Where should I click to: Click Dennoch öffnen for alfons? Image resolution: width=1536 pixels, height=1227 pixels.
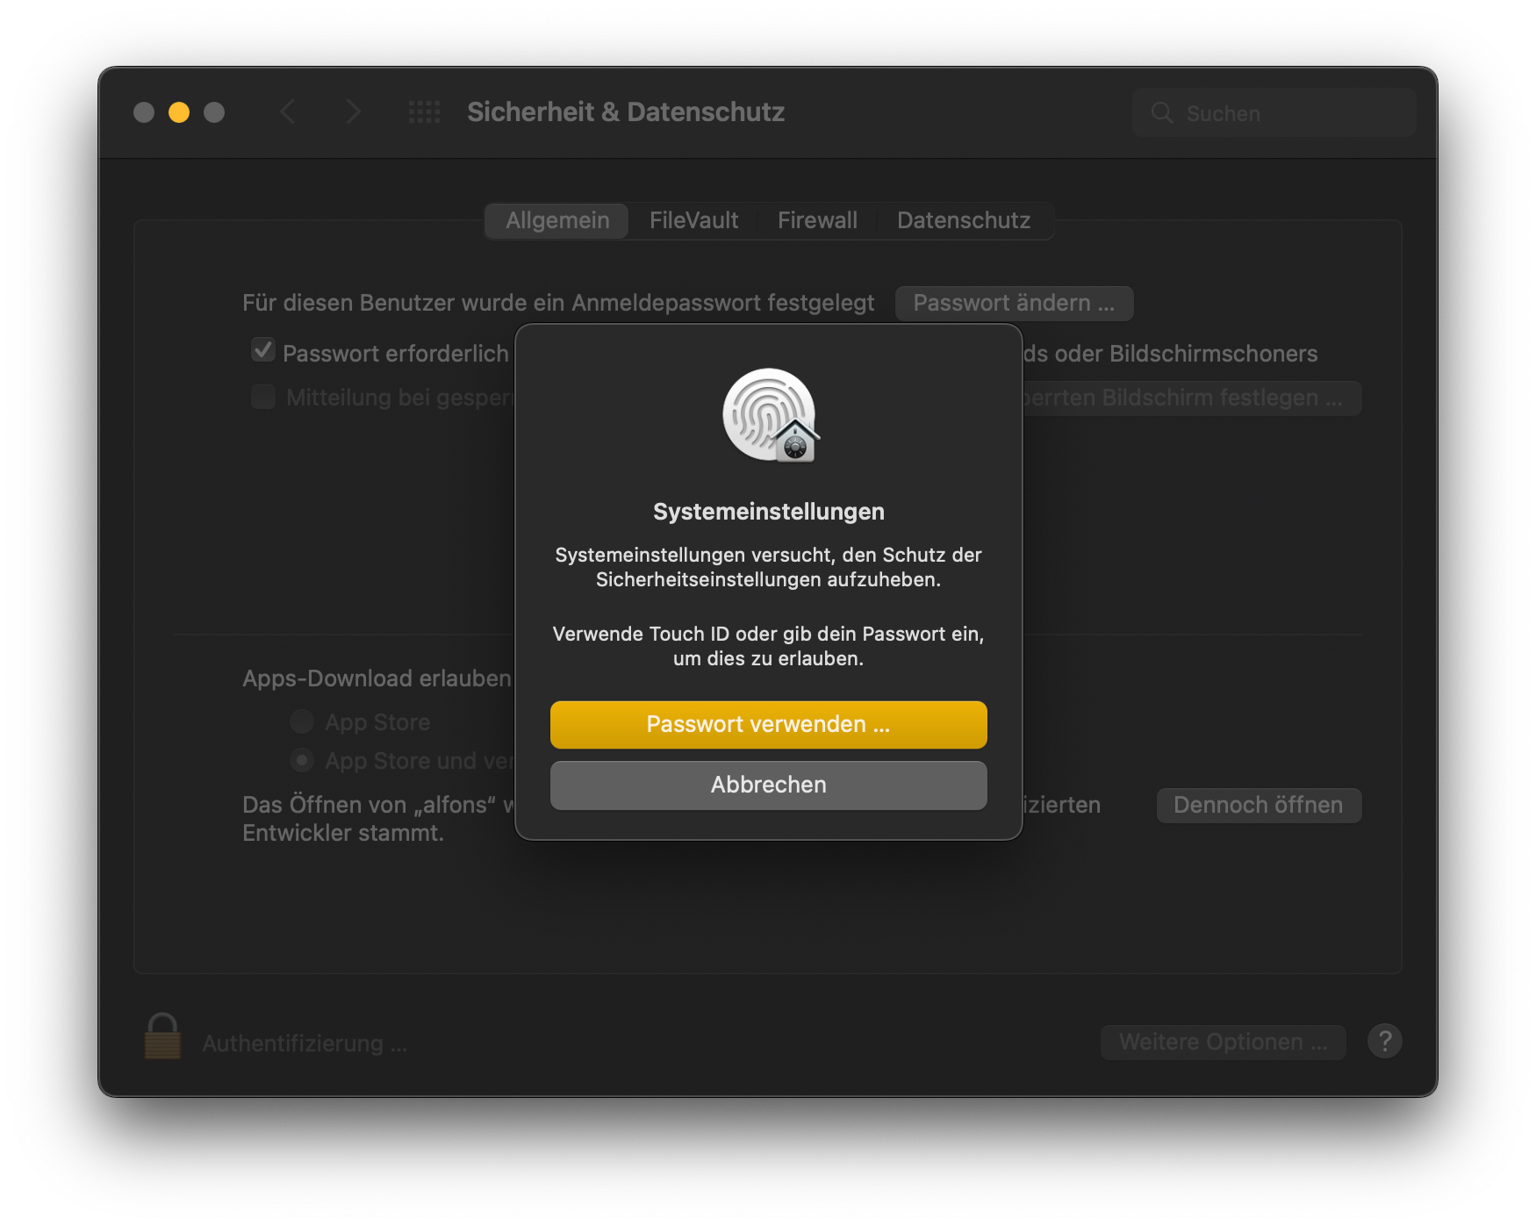[1258, 805]
